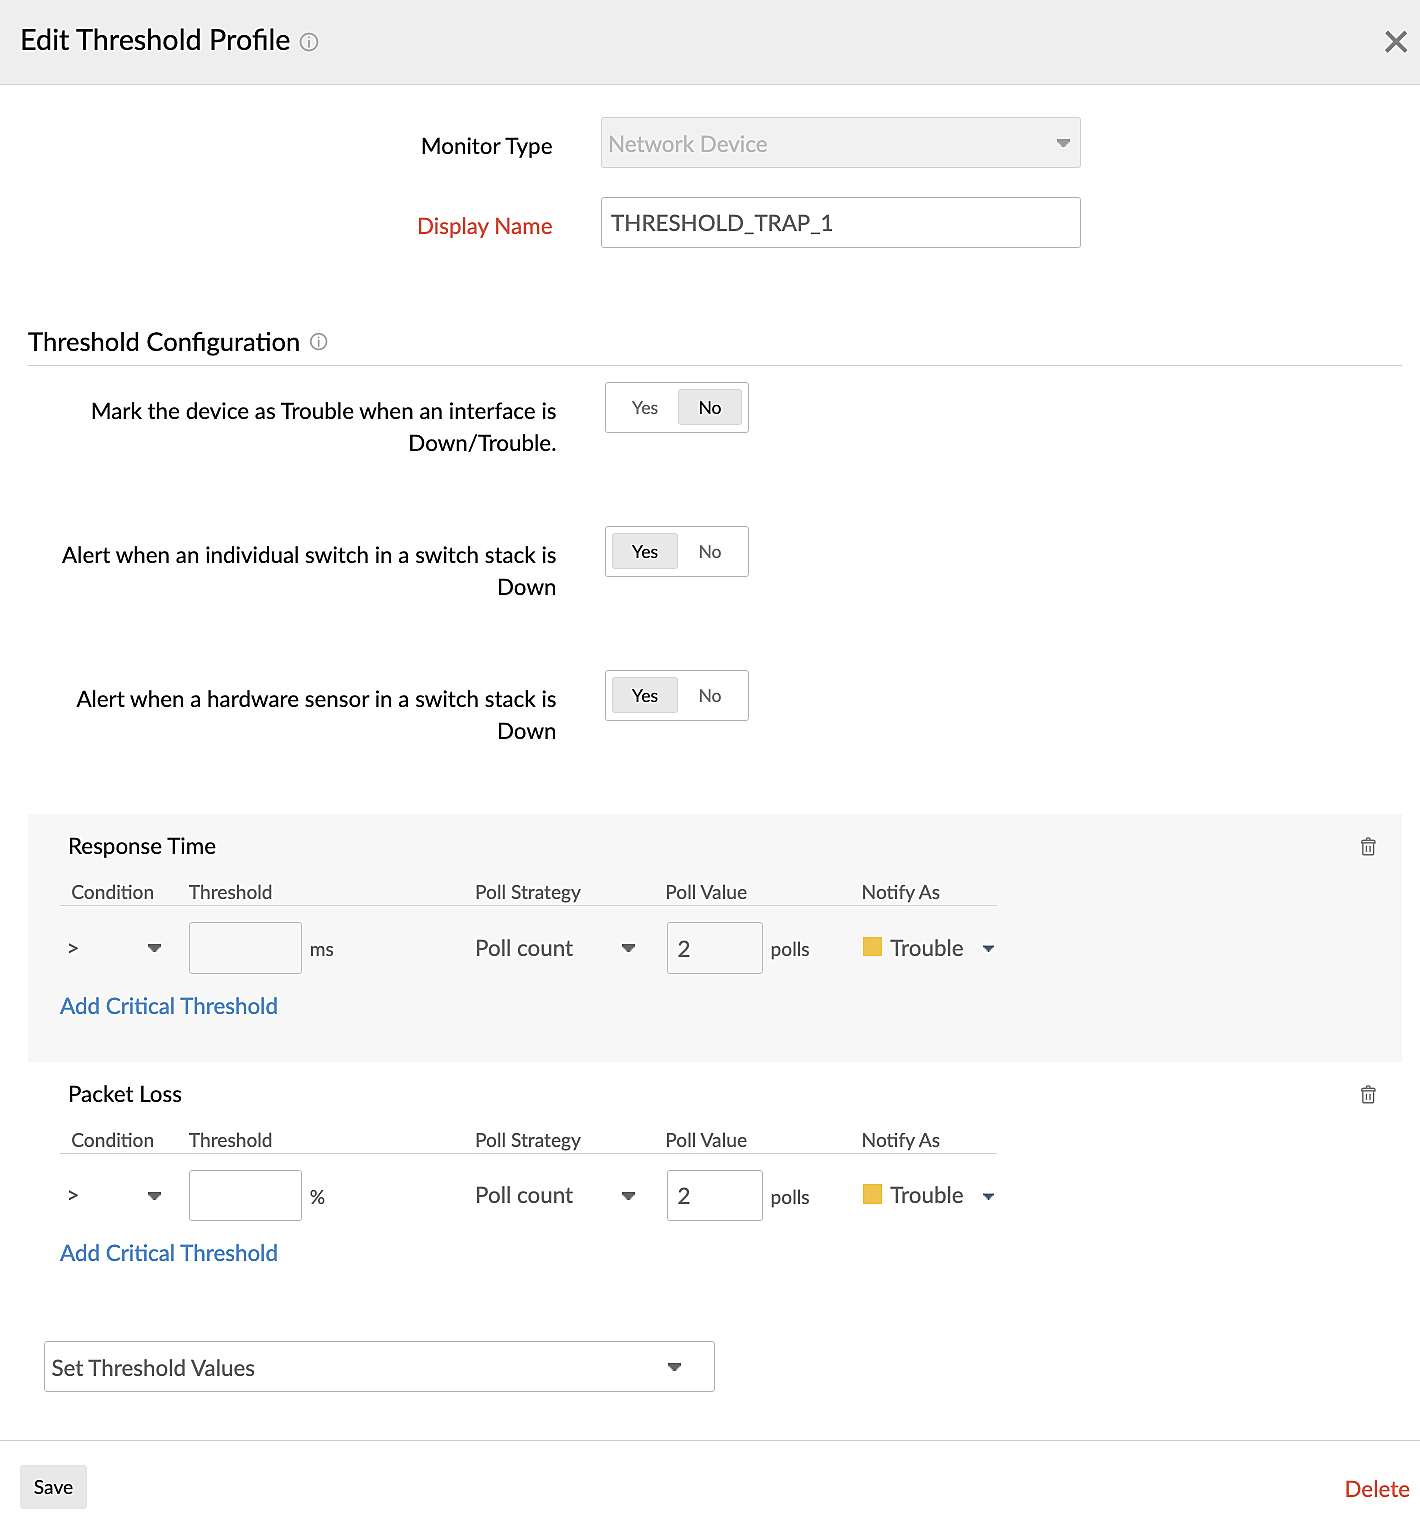Select No for individual switch Down alert
The image size is (1420, 1520).
coord(710,552)
